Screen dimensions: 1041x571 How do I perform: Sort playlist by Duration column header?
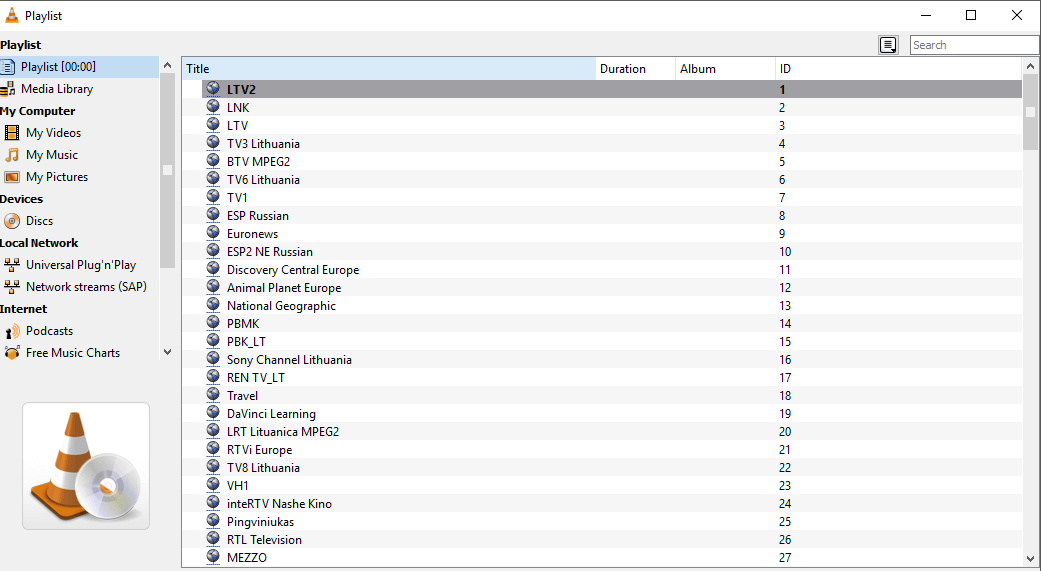(635, 68)
